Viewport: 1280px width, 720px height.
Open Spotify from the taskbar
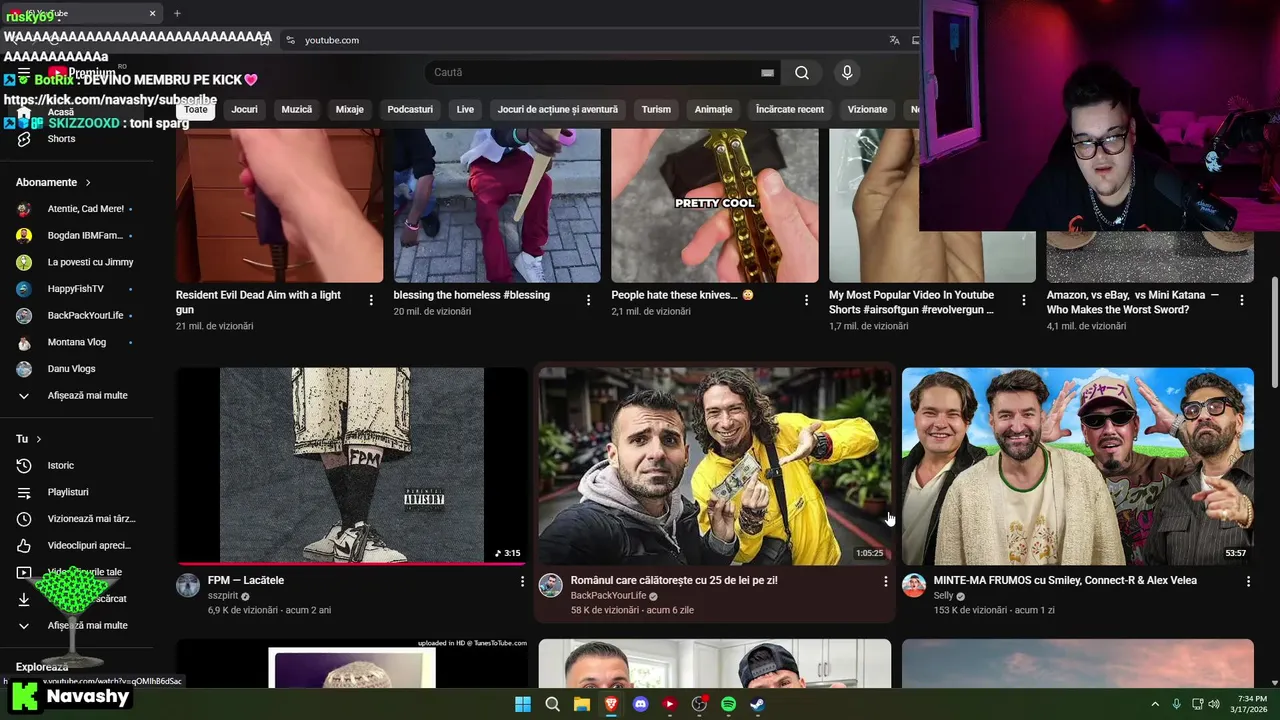pos(728,704)
